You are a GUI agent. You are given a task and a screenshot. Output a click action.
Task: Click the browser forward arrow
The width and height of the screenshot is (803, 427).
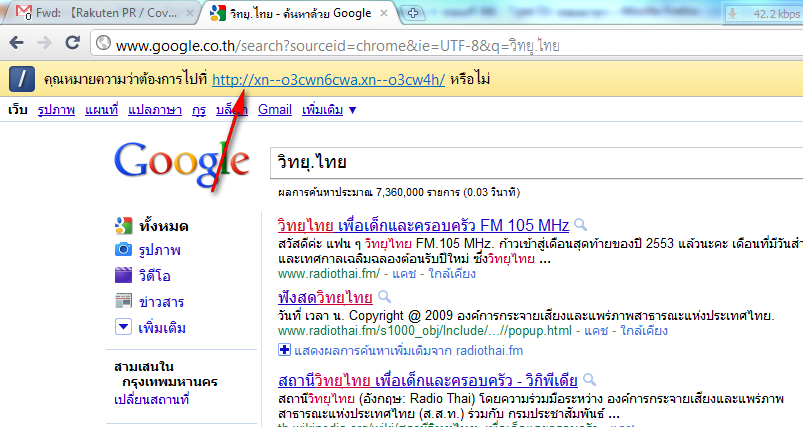click(45, 43)
